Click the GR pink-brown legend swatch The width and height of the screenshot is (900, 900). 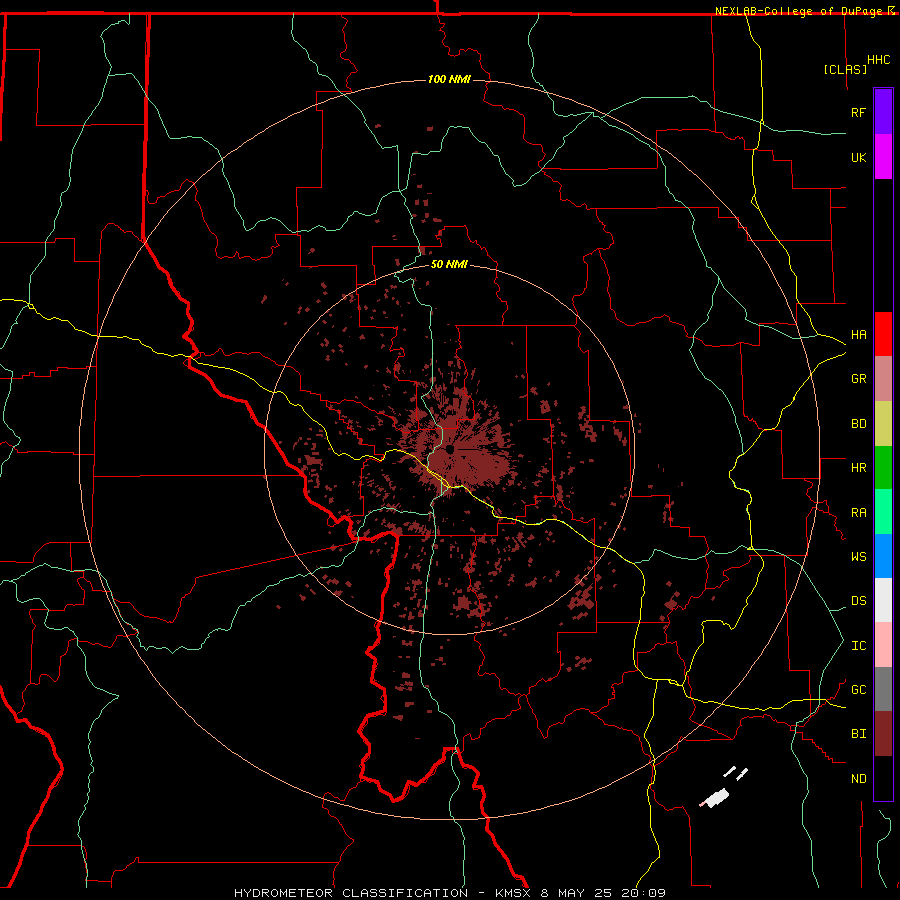(x=883, y=379)
